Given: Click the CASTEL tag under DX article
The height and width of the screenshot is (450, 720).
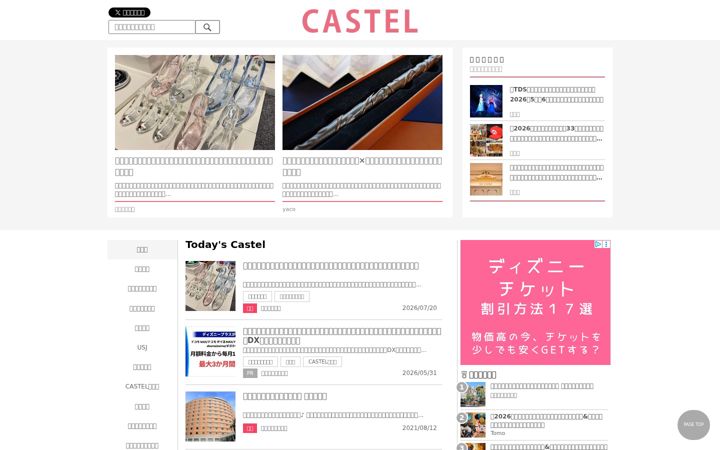Looking at the screenshot, I should click(x=322, y=362).
